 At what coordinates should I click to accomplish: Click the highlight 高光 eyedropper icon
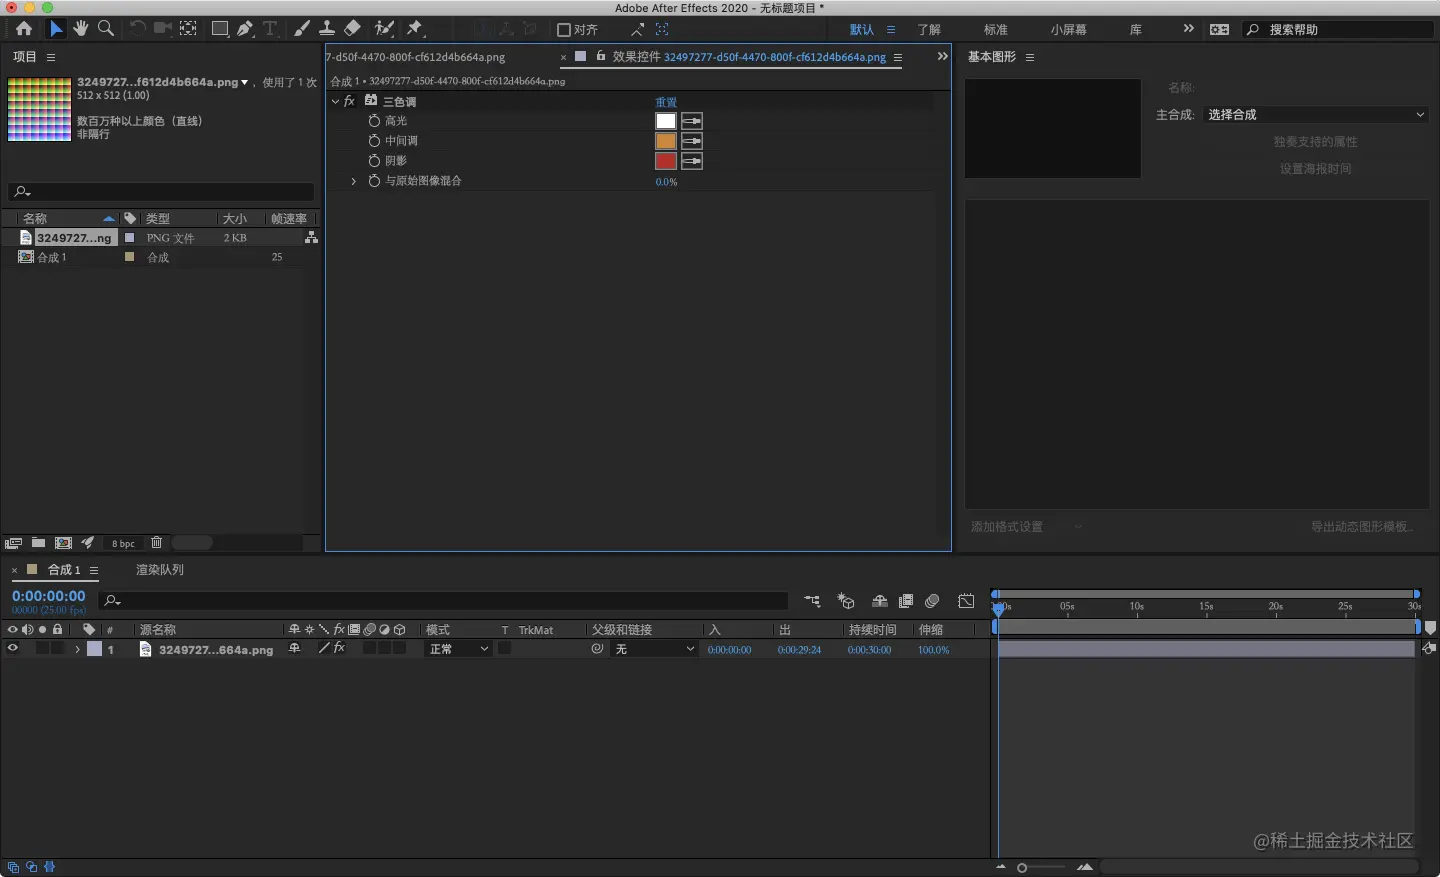(692, 121)
